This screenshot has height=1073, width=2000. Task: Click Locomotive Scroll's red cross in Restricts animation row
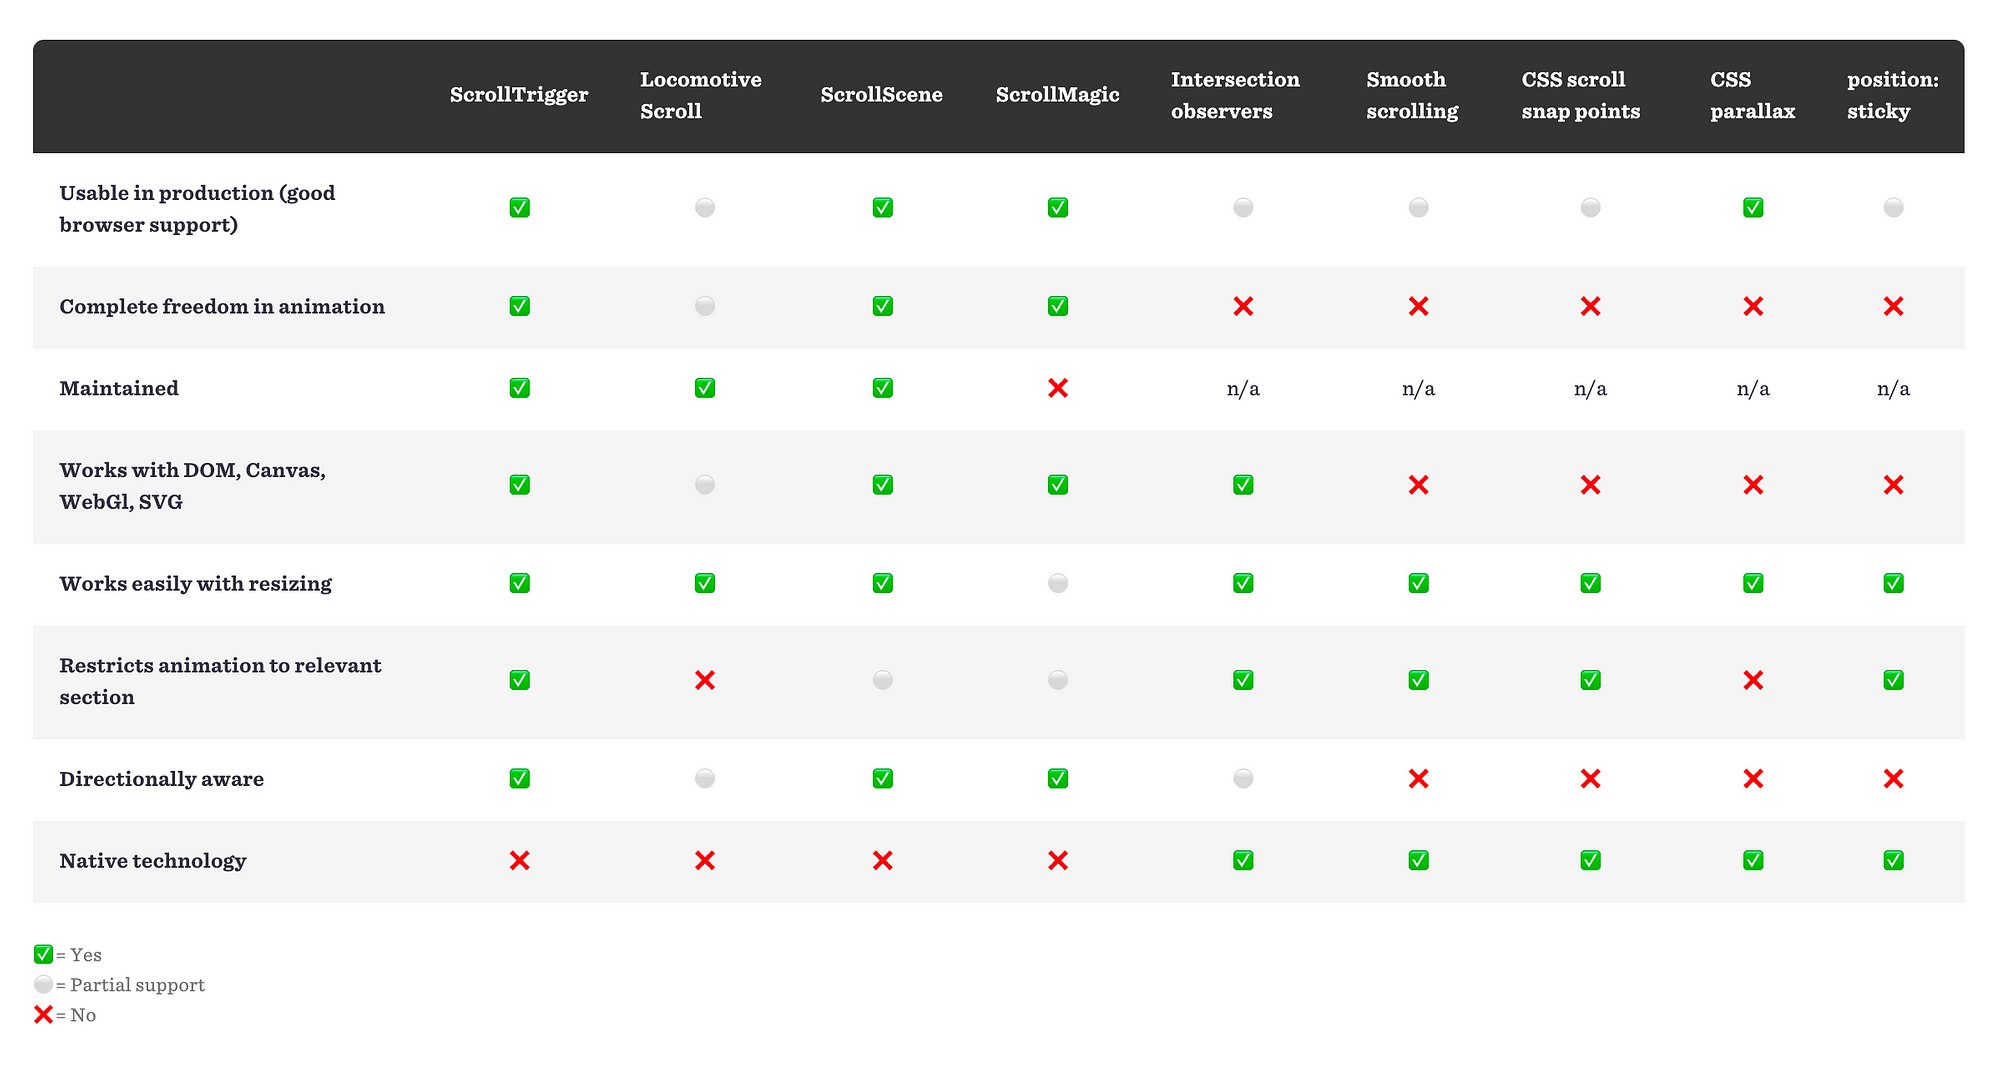pyautogui.click(x=705, y=680)
